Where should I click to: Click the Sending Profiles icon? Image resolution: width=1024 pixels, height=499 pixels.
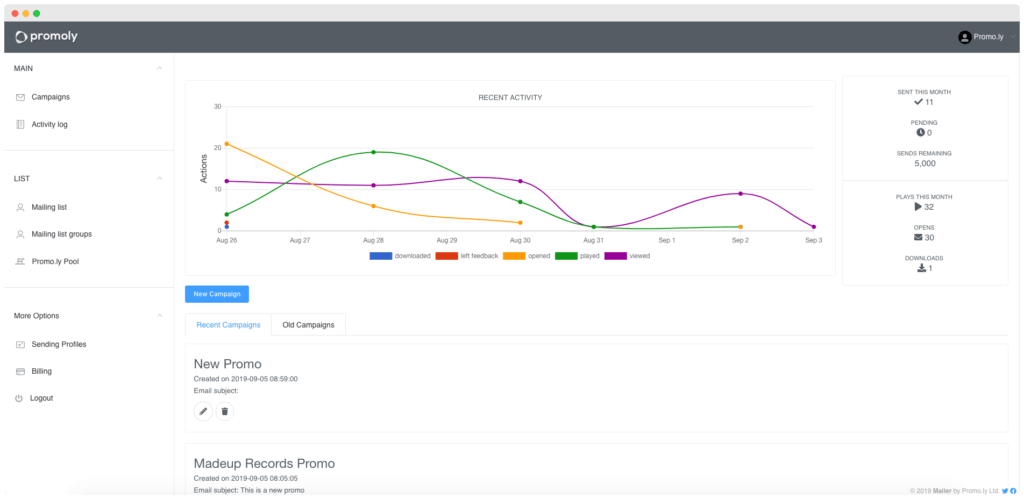[20, 344]
